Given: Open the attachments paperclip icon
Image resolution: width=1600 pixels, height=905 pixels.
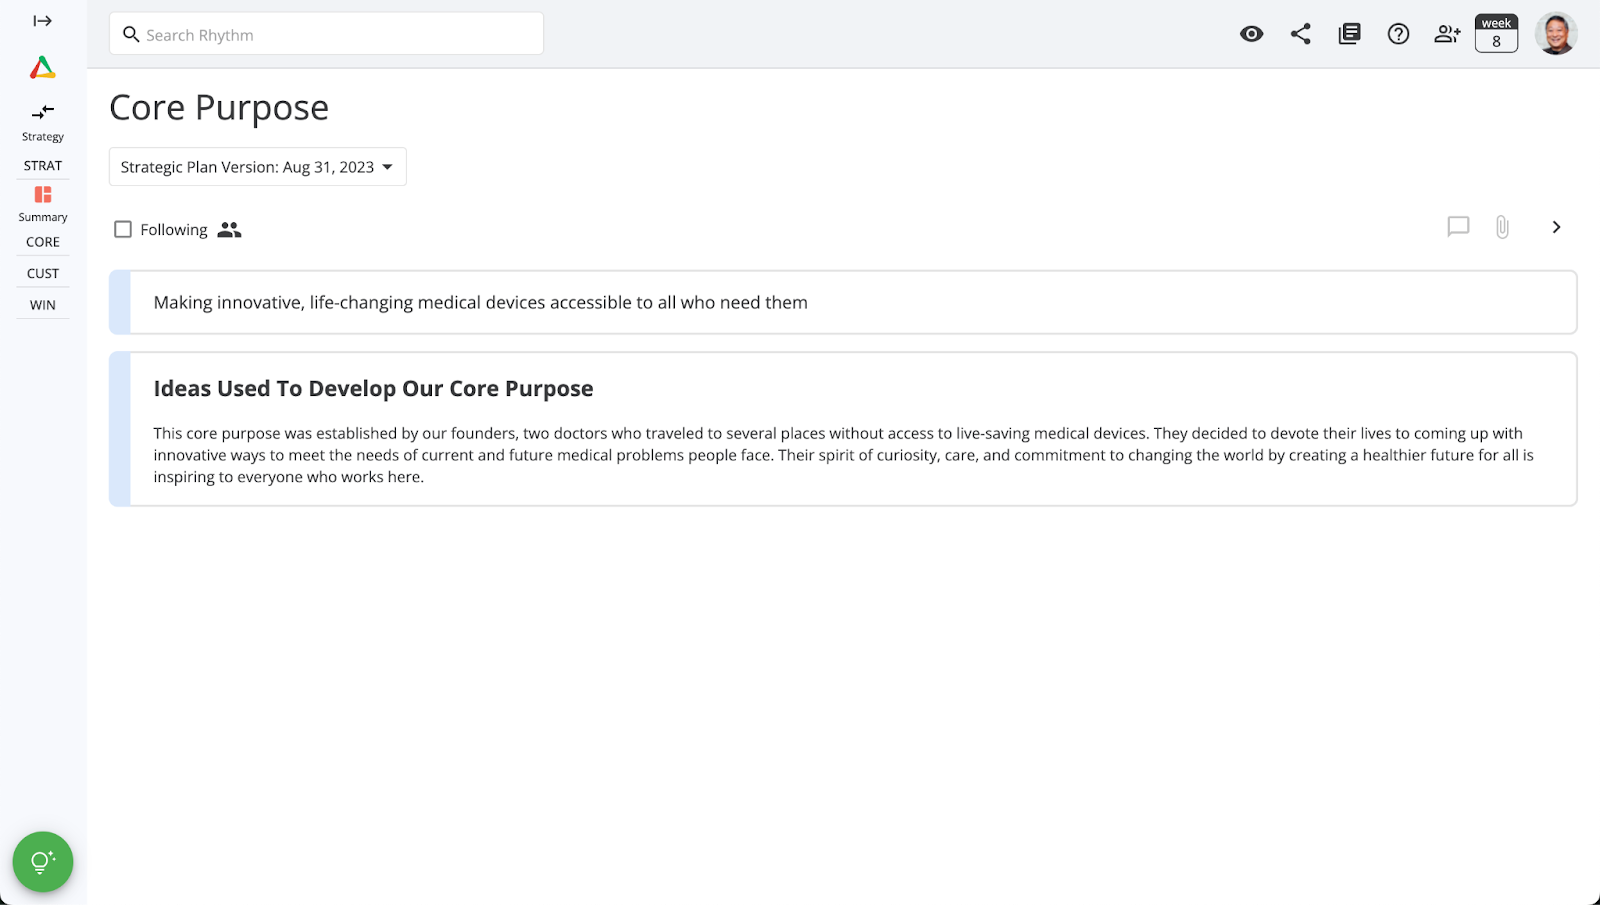Looking at the screenshot, I should [x=1502, y=227].
